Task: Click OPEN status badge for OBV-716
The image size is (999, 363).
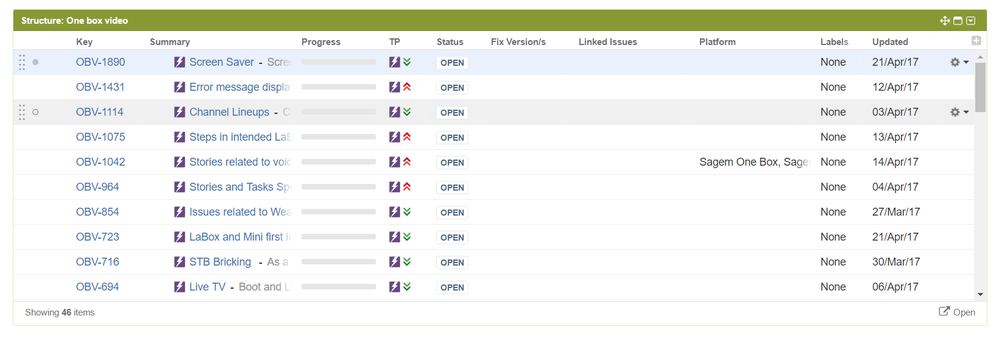Action: [452, 262]
